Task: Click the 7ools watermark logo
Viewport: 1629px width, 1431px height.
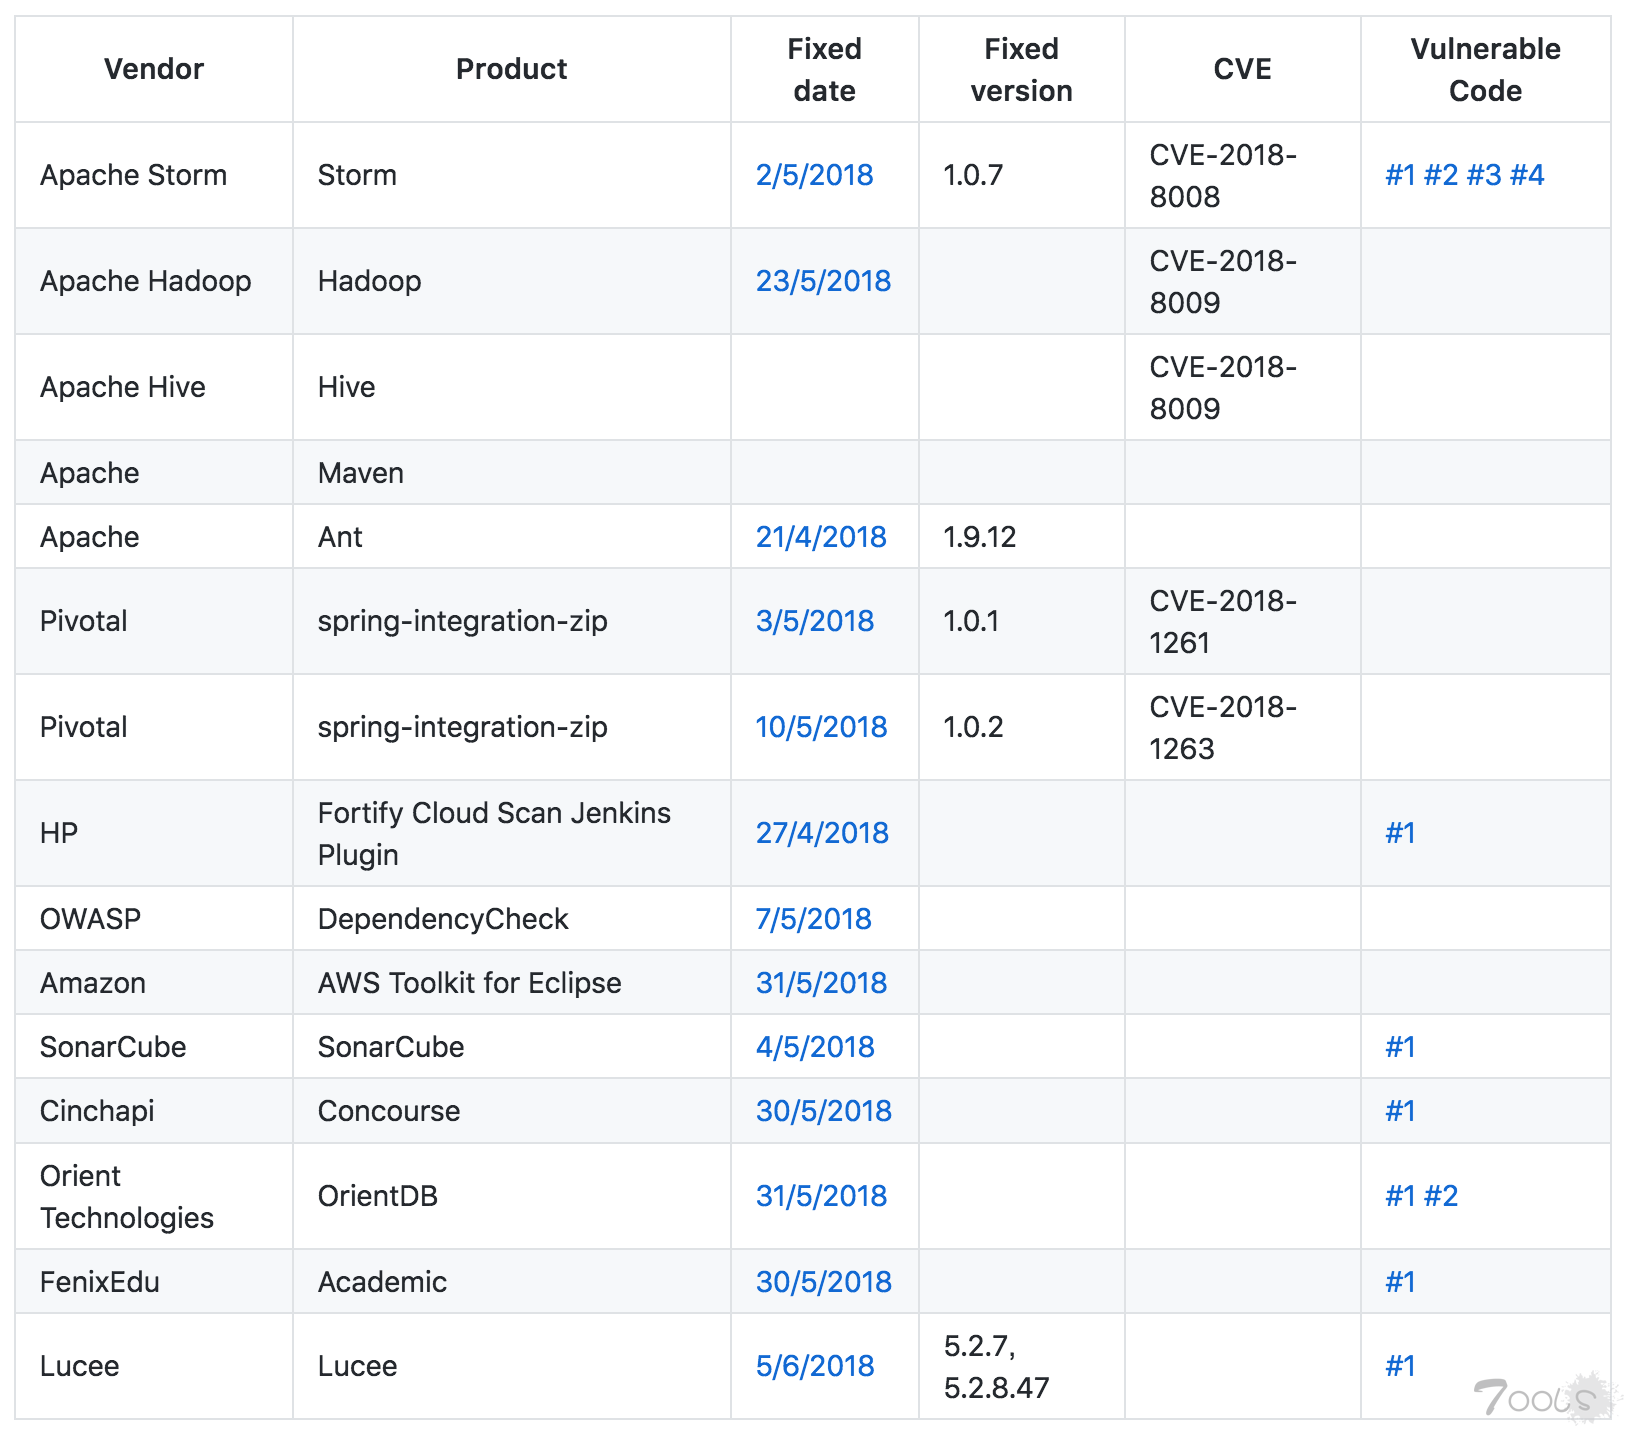Action: [1540, 1397]
